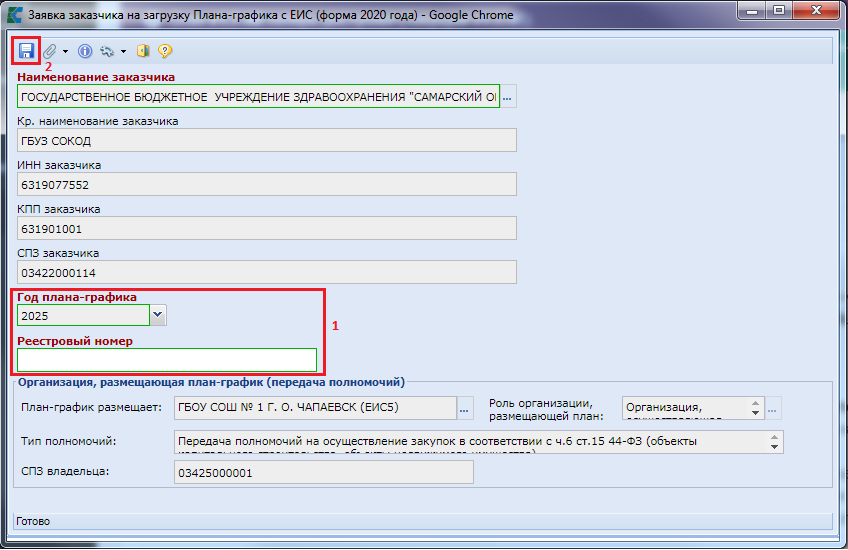Click the Реестровый номер input field

point(167,360)
